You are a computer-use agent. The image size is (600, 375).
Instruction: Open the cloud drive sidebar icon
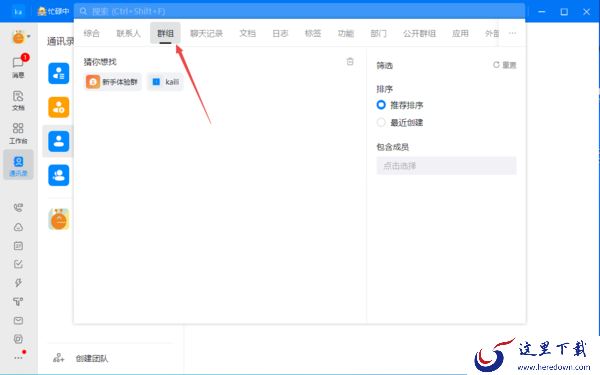point(18,227)
